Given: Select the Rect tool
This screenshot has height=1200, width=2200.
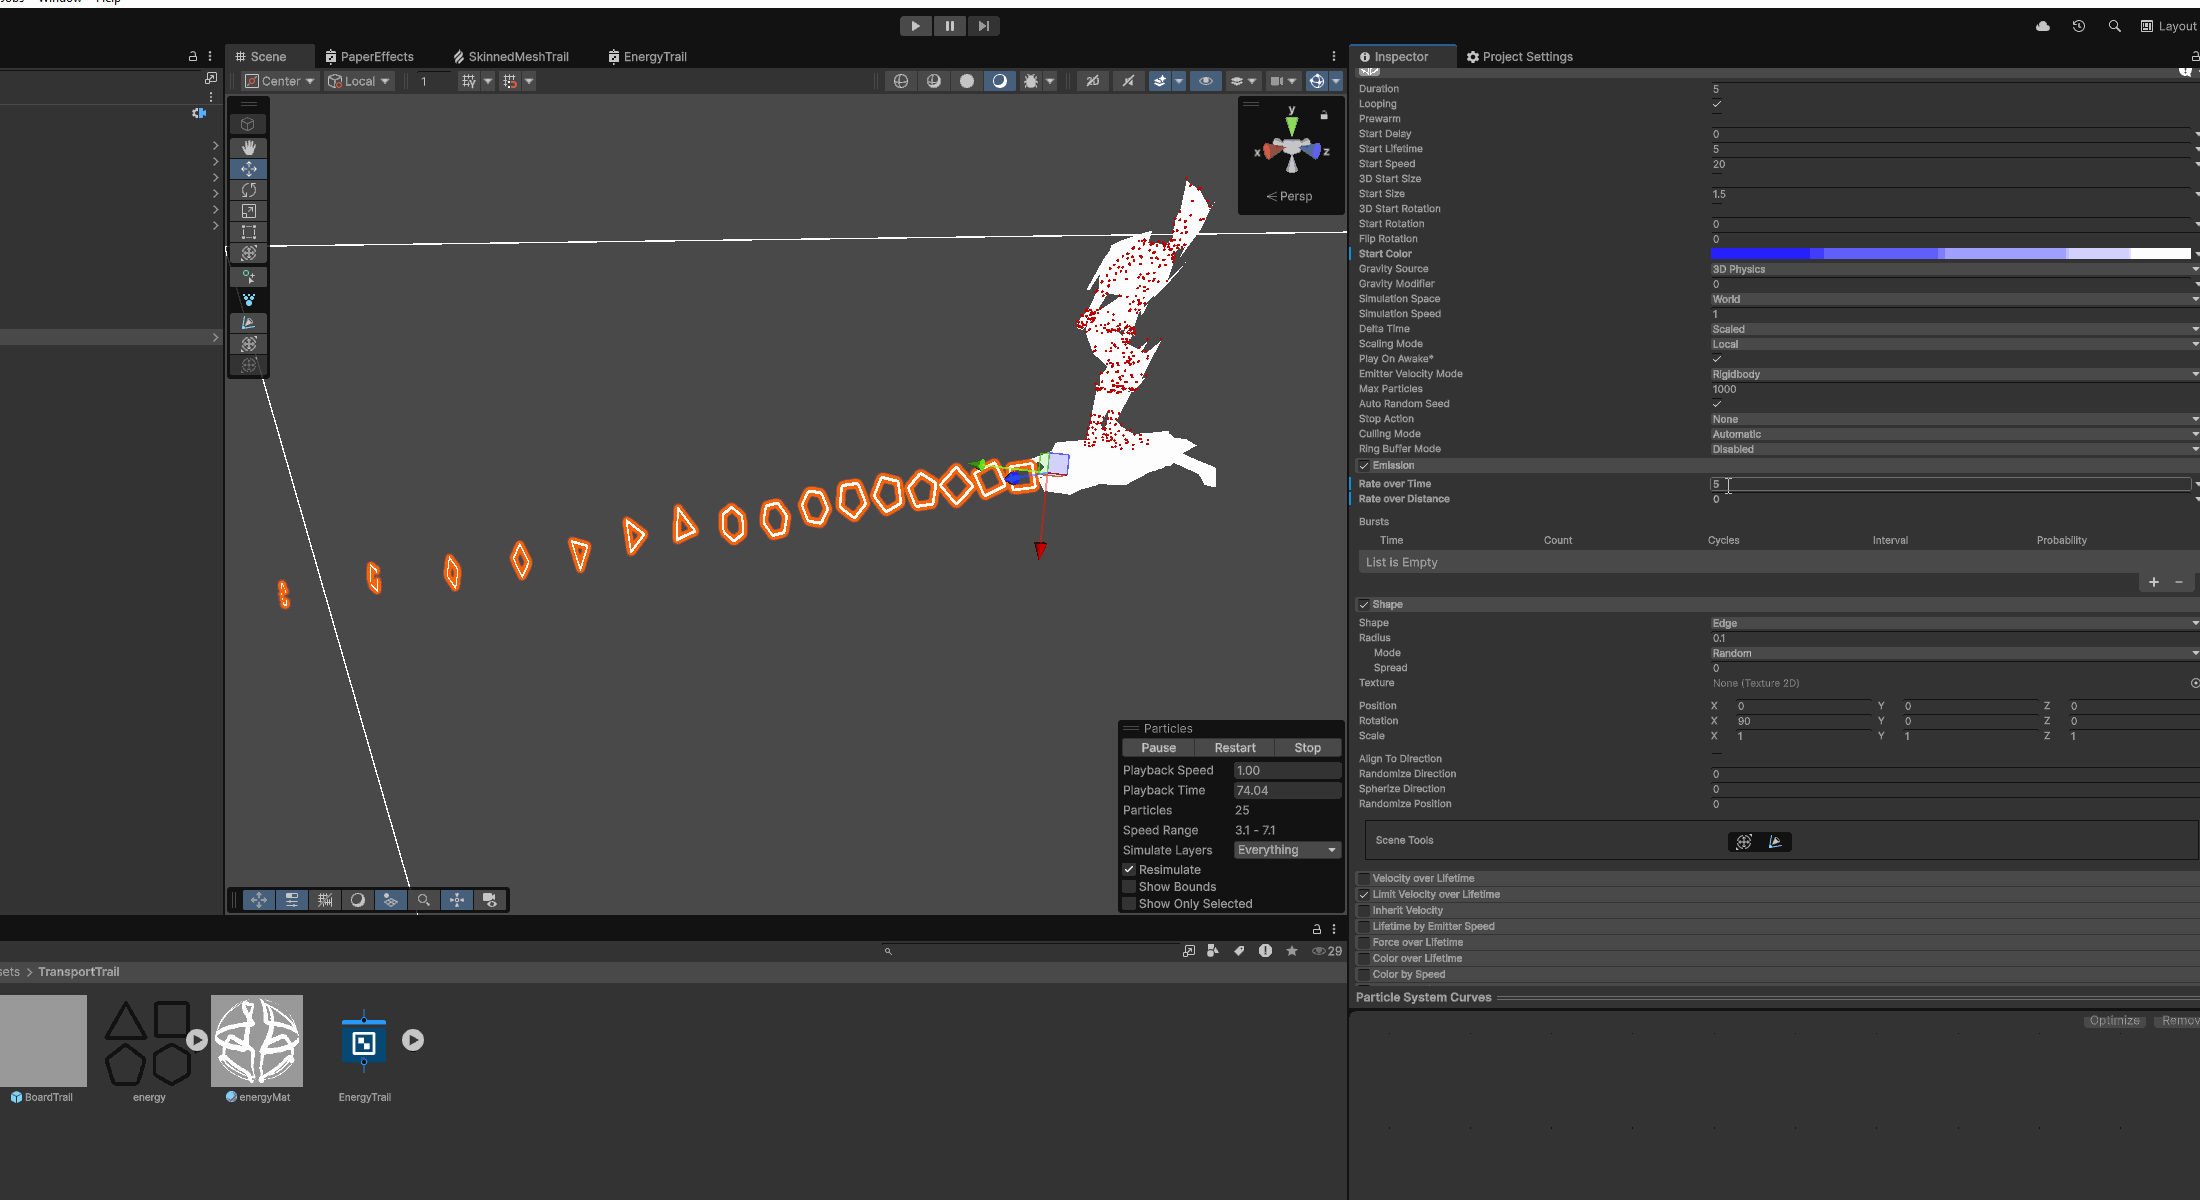Looking at the screenshot, I should click(248, 232).
